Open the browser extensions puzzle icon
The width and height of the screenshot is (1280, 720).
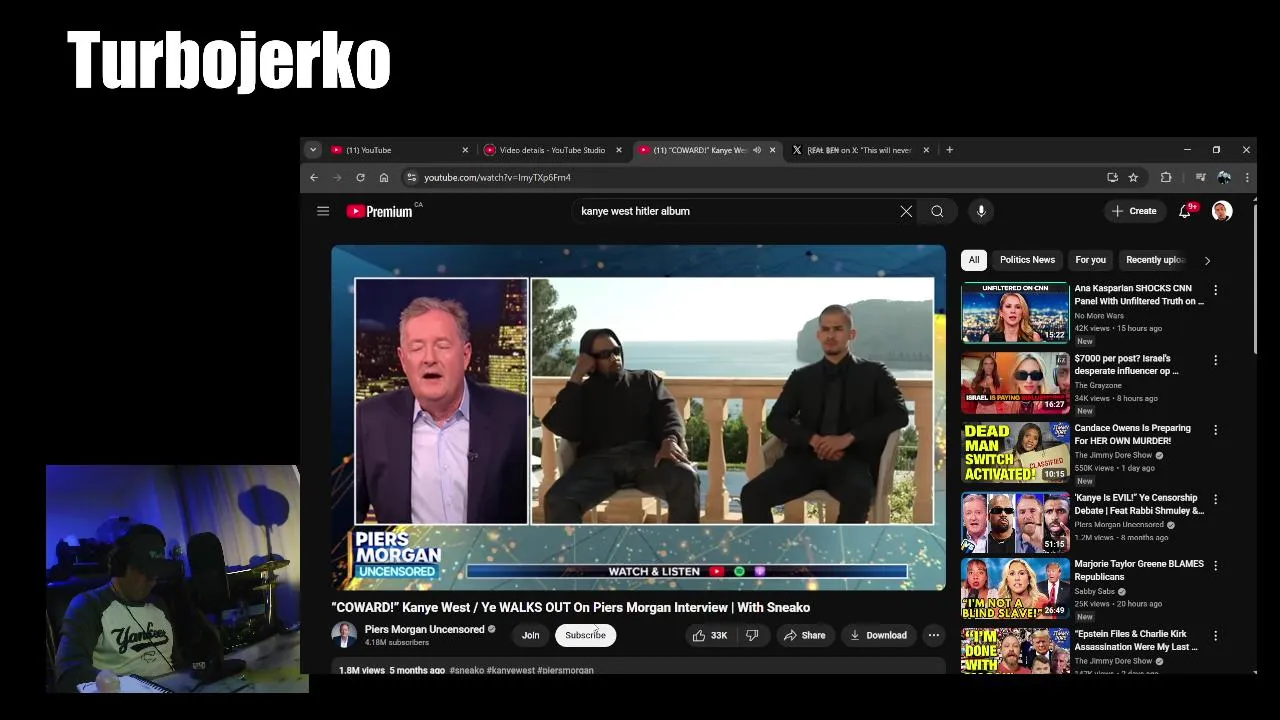1166,177
